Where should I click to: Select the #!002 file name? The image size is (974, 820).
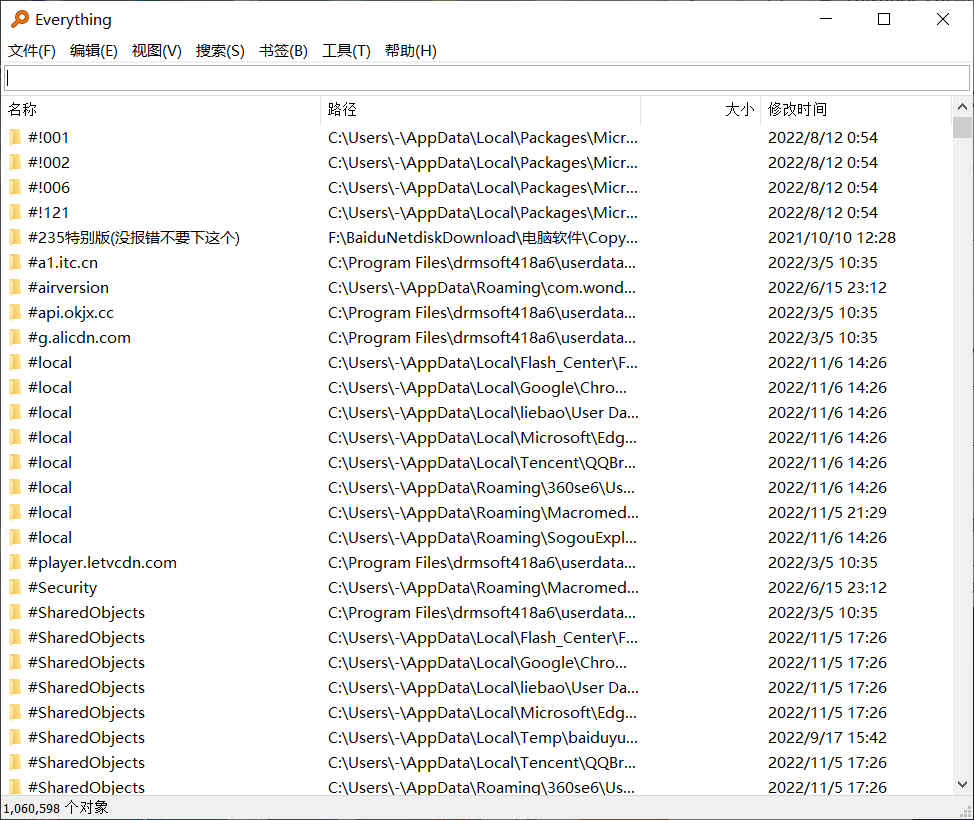pyautogui.click(x=48, y=162)
